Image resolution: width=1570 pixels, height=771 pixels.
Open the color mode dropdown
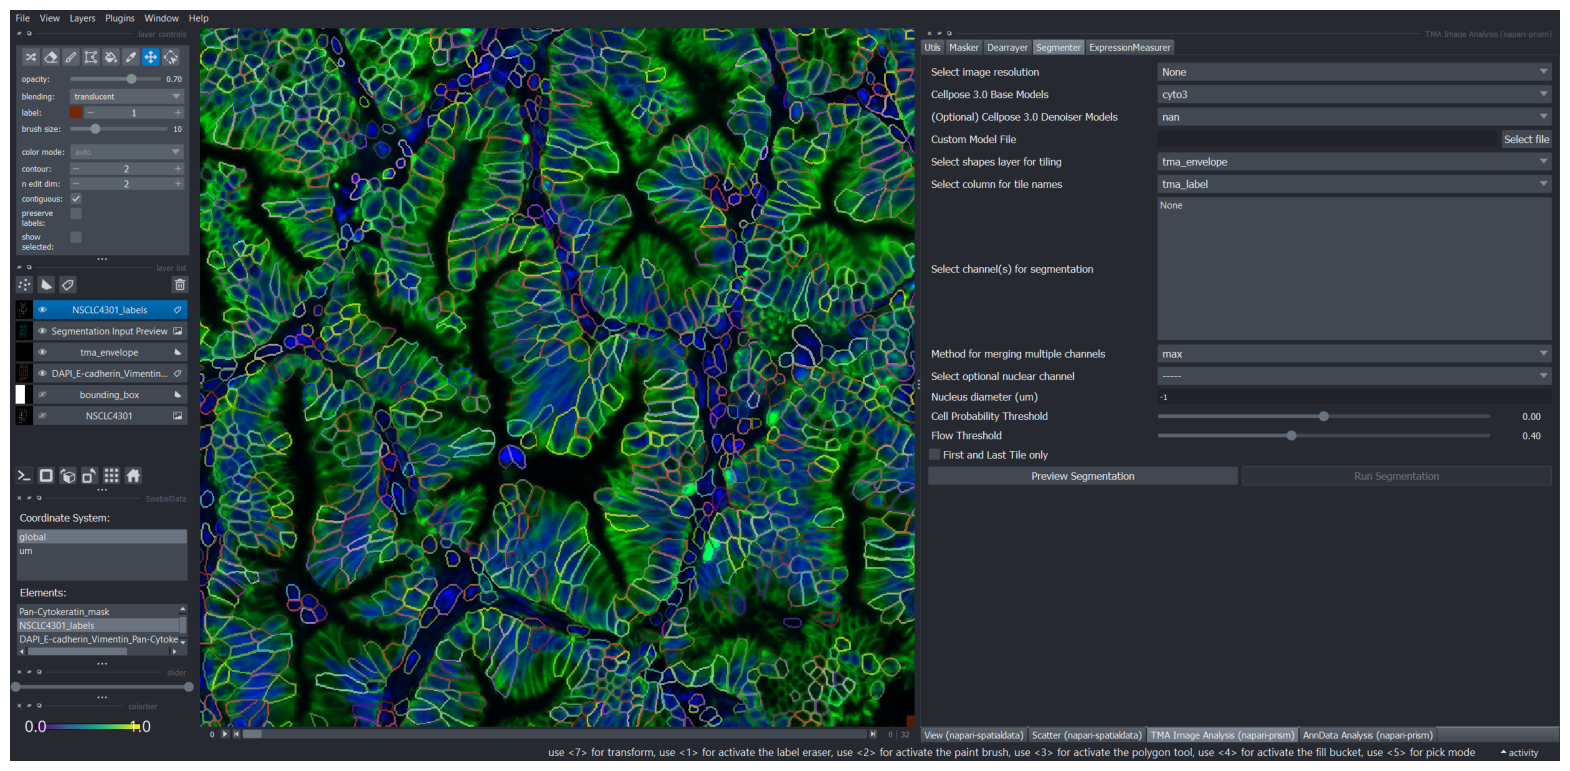point(126,152)
